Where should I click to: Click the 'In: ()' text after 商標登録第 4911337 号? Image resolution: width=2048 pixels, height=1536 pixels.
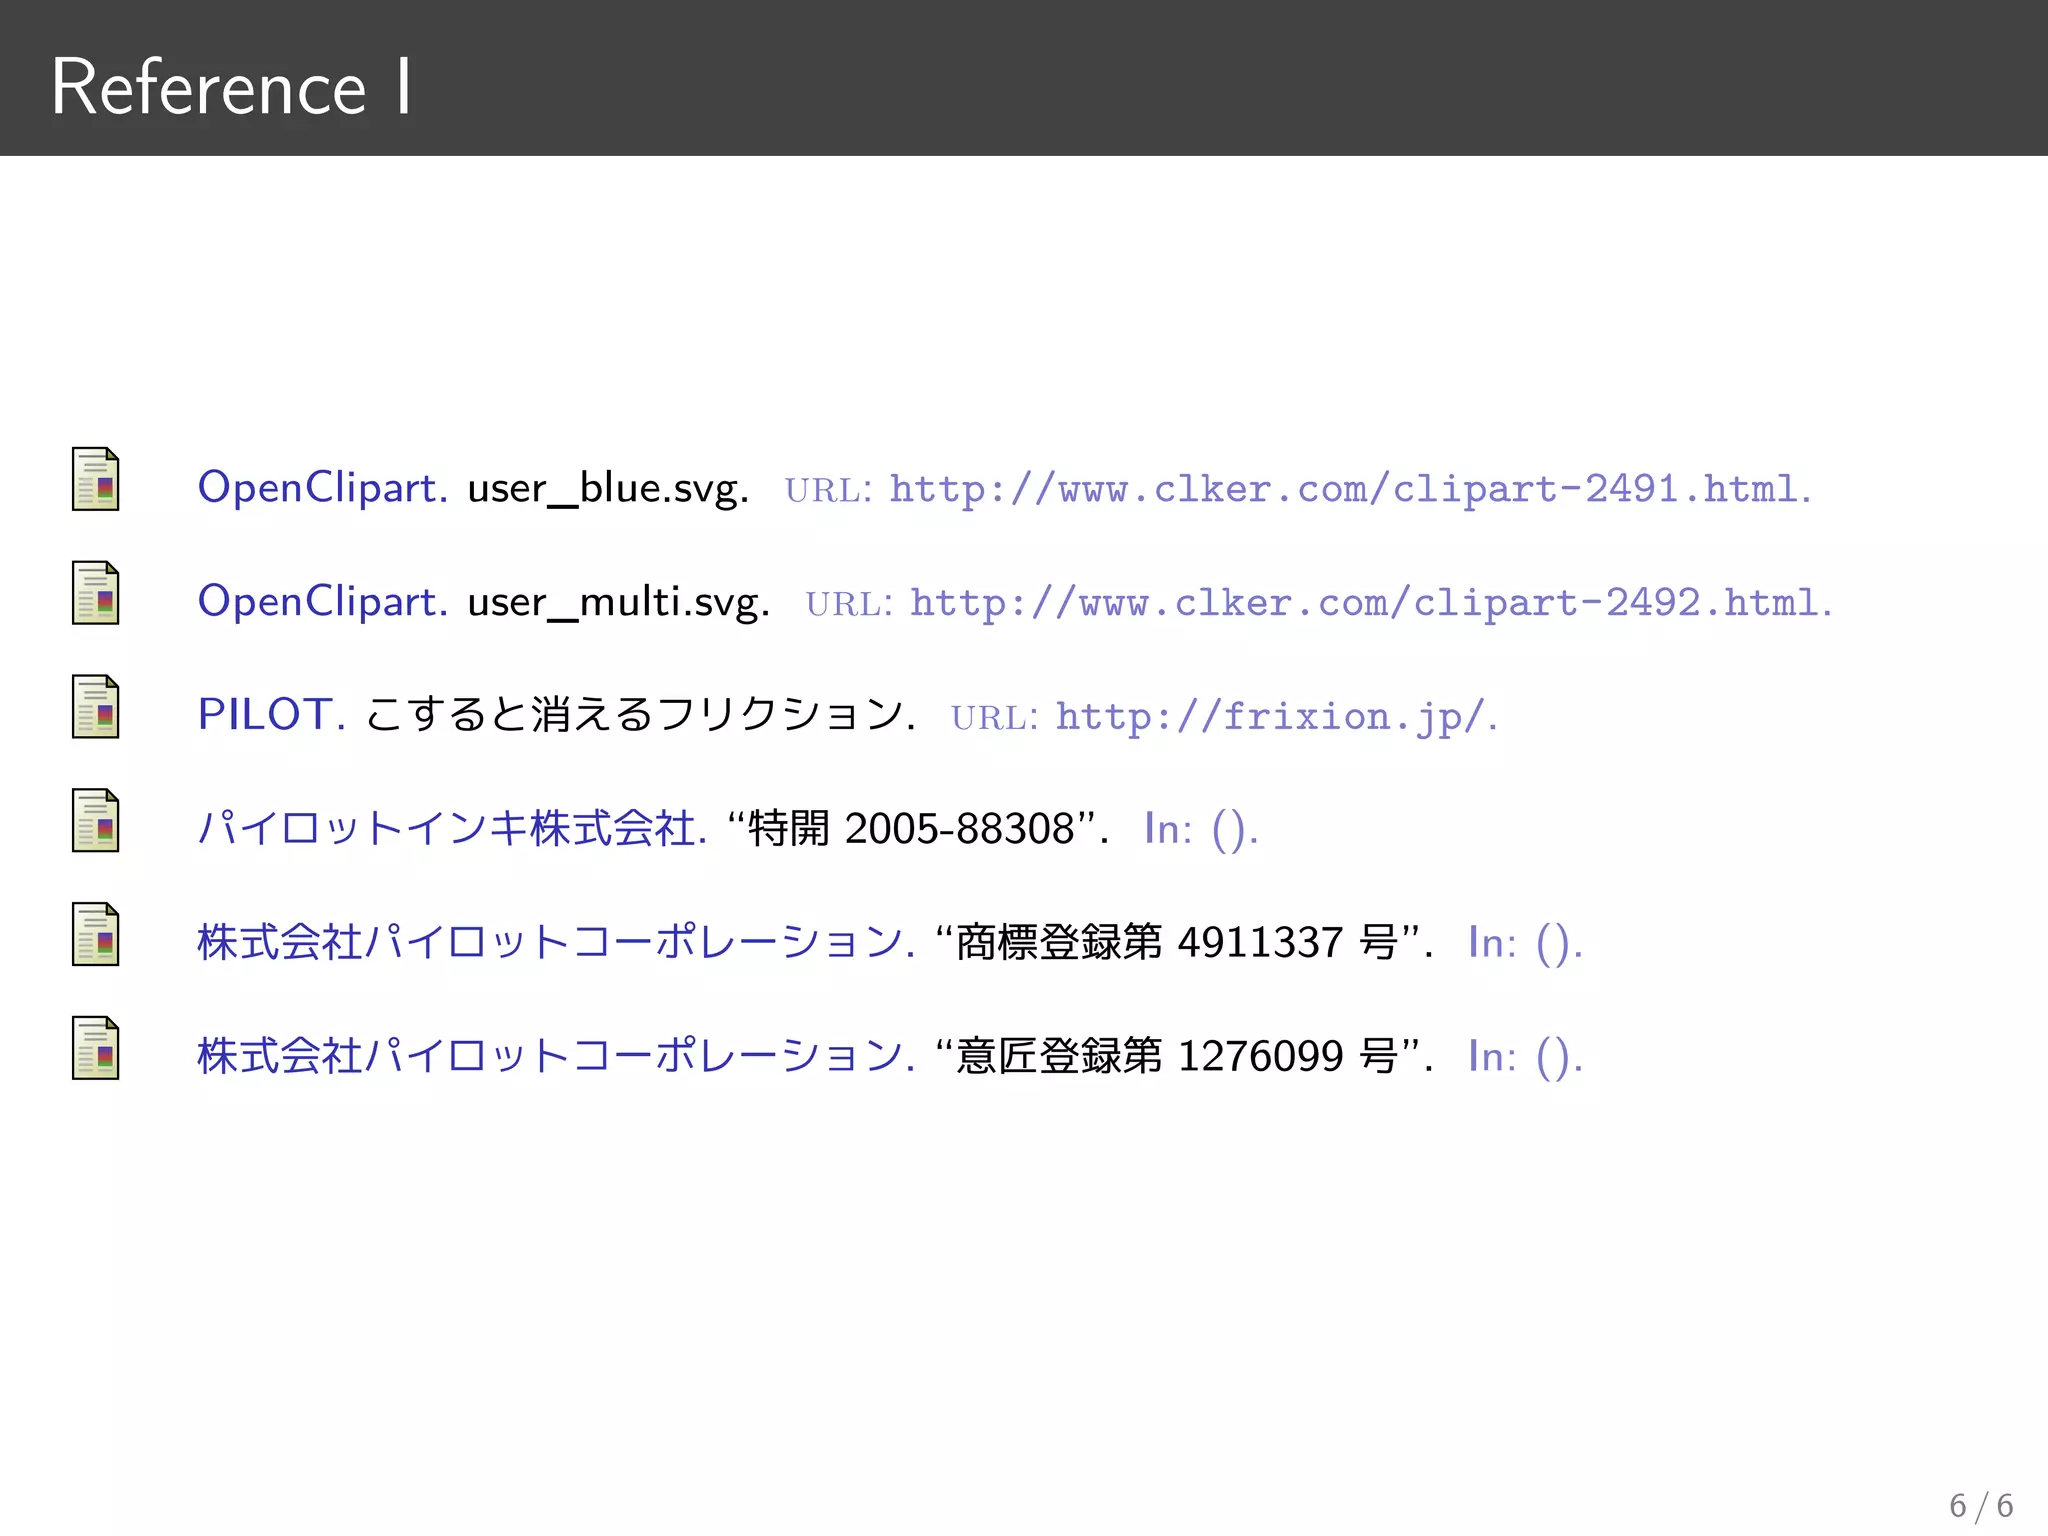[x=1525, y=944]
